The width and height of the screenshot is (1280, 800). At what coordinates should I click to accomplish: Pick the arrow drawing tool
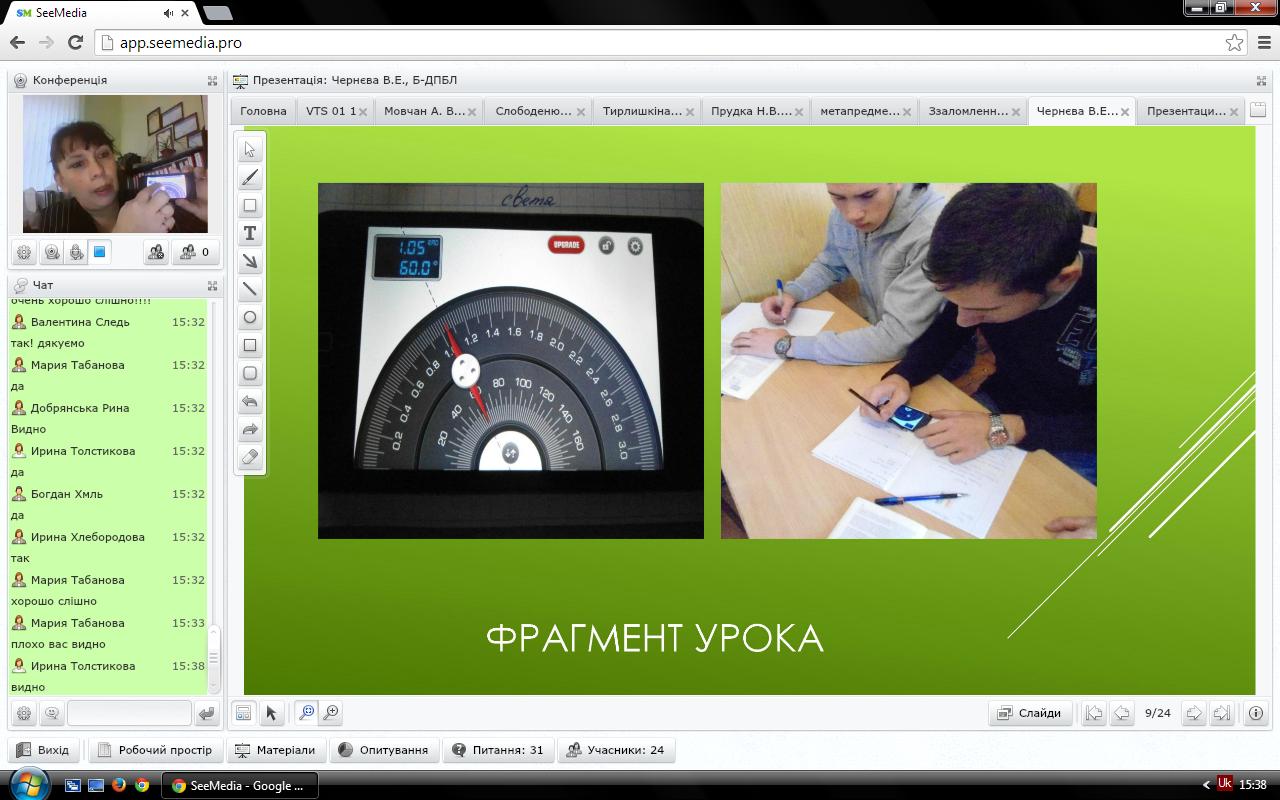[x=250, y=262]
